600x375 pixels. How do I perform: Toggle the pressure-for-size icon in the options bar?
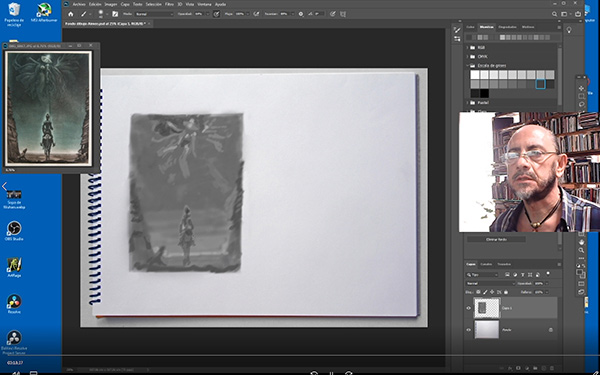pyautogui.click(x=333, y=14)
